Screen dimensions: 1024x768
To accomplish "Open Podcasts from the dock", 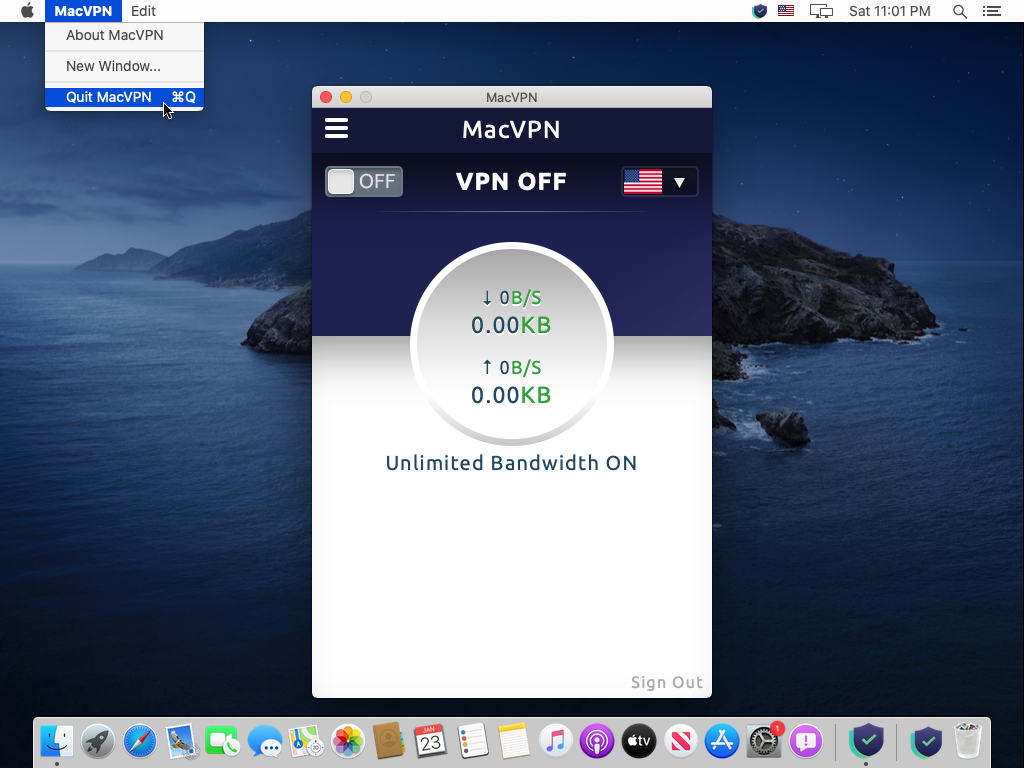I will (597, 741).
